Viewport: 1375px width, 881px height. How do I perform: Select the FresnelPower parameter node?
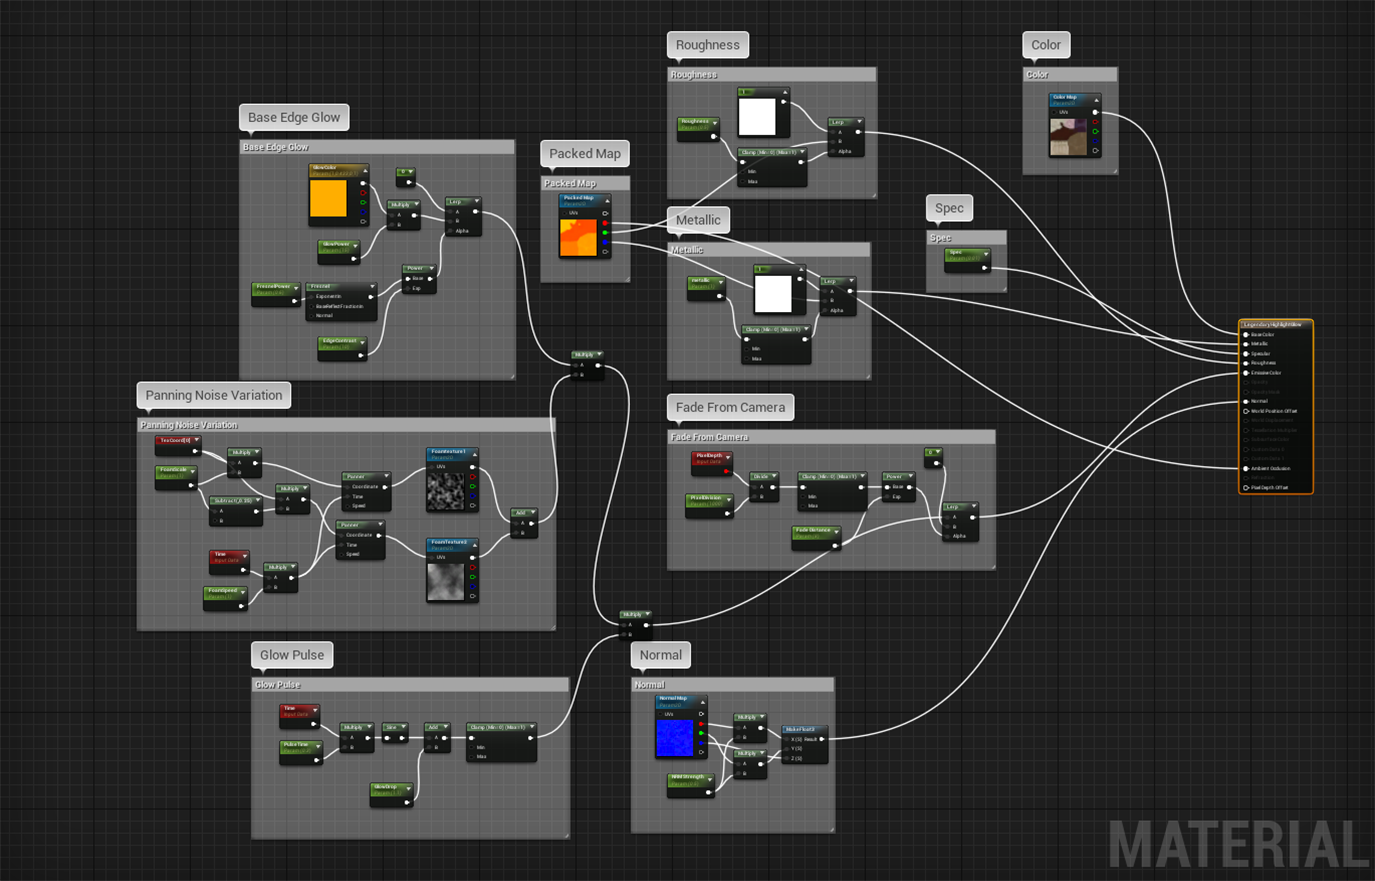275,293
